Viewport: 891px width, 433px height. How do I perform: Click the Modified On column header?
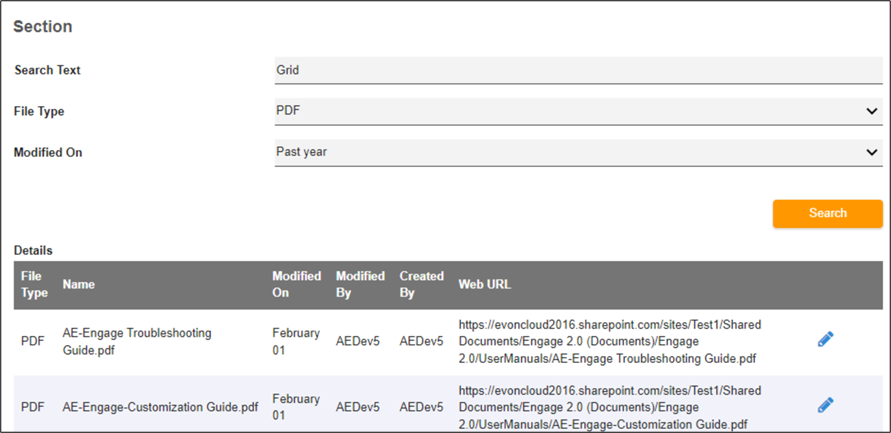click(x=296, y=284)
